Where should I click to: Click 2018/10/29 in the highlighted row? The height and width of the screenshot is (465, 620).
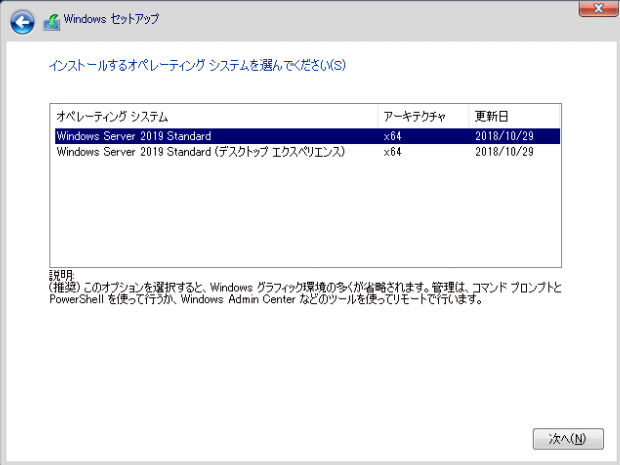(504, 136)
